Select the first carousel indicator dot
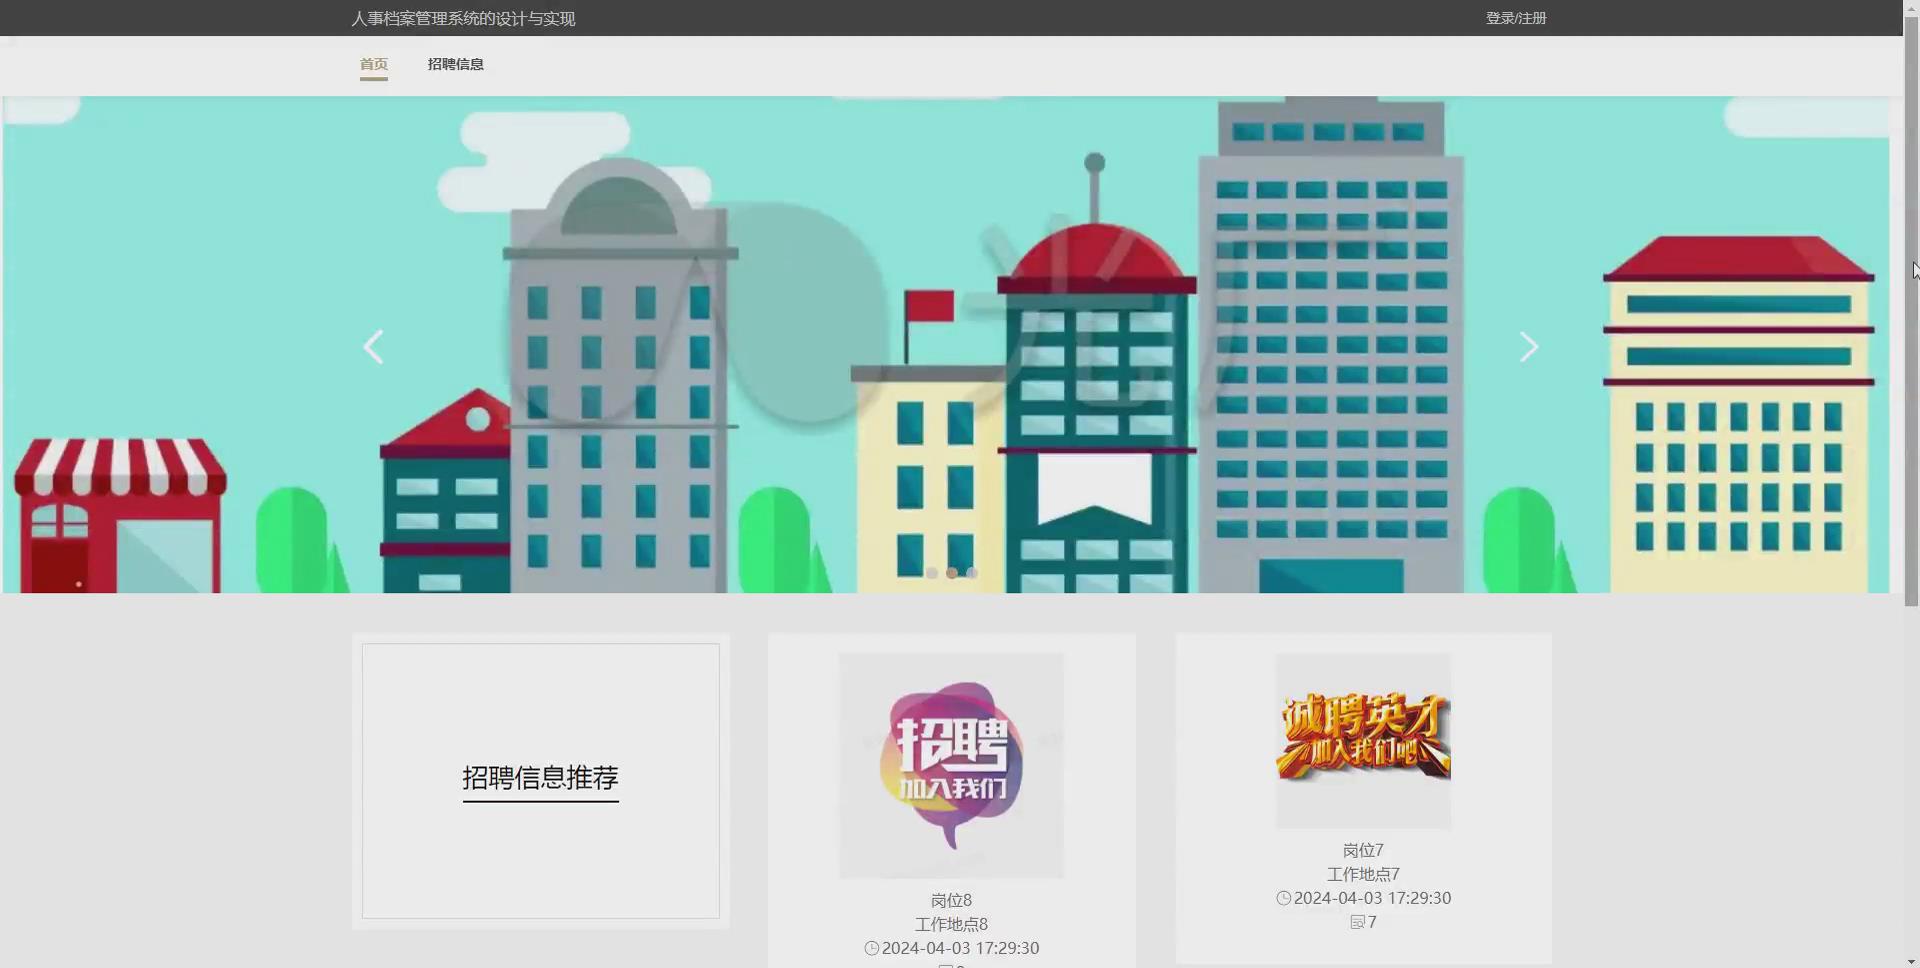Viewport: 1920px width, 968px height. coord(932,572)
